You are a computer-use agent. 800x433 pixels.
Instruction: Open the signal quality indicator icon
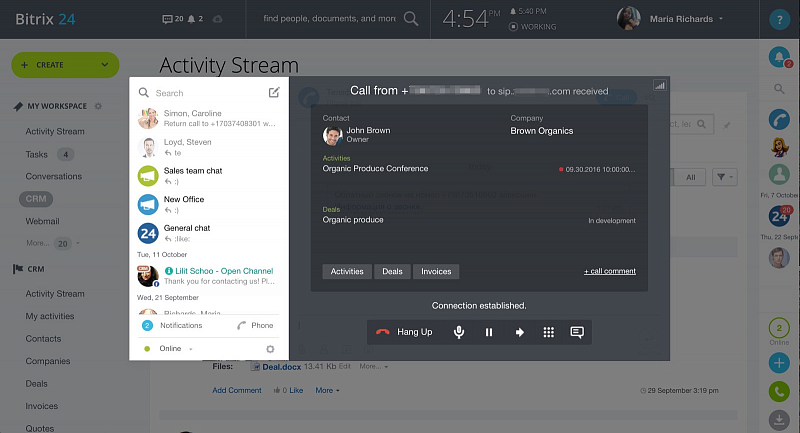point(660,85)
